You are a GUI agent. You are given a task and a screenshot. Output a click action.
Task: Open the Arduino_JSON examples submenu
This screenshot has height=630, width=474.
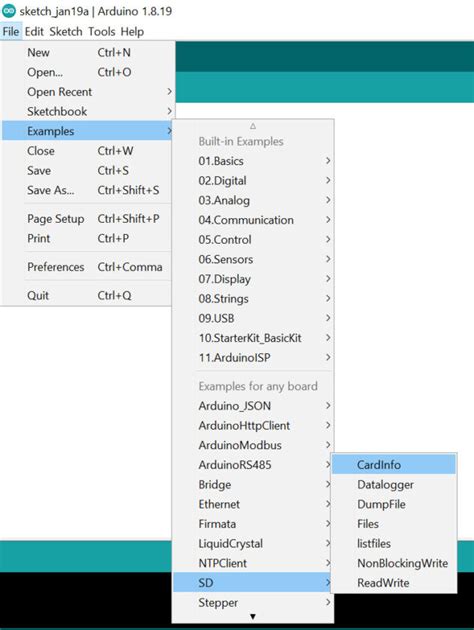click(253, 406)
